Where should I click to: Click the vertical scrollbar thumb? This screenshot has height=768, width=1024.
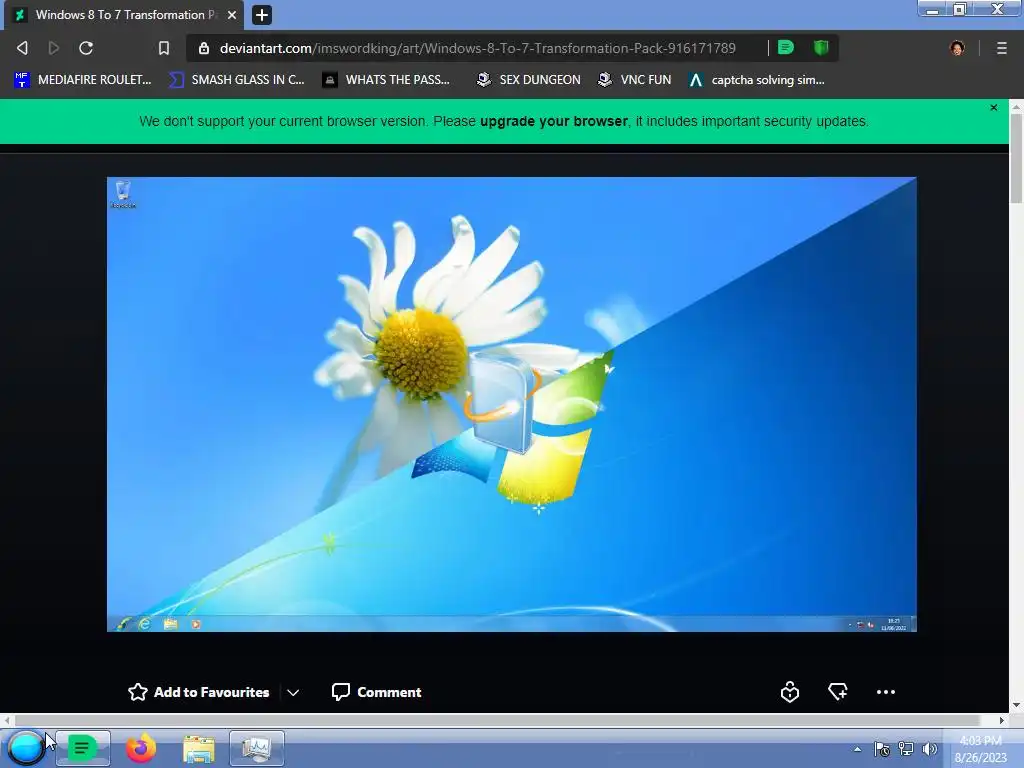coord(1016,158)
